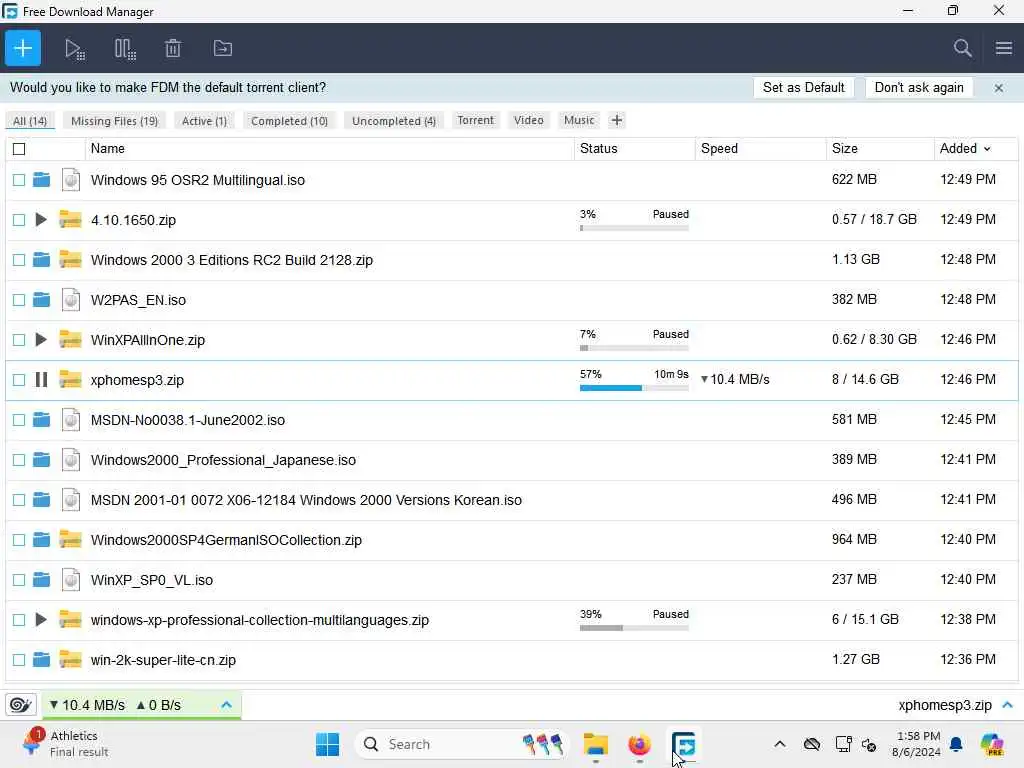
Task: Filter by the Video tag
Action: click(528, 120)
